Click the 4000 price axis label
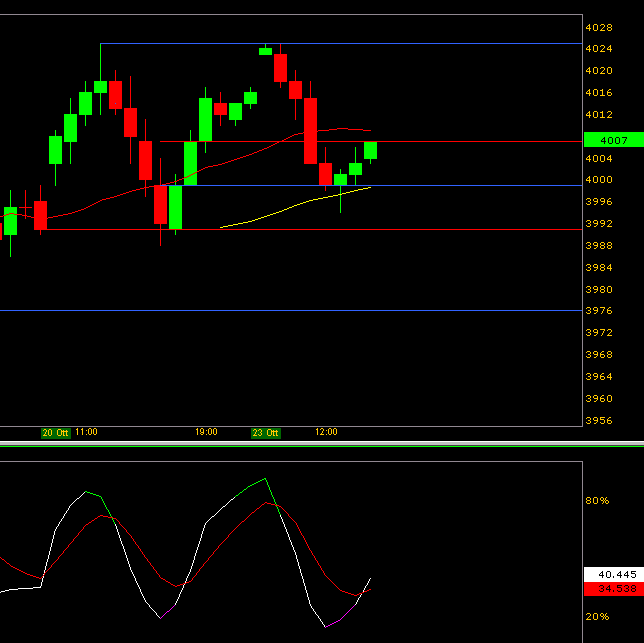 tap(598, 179)
